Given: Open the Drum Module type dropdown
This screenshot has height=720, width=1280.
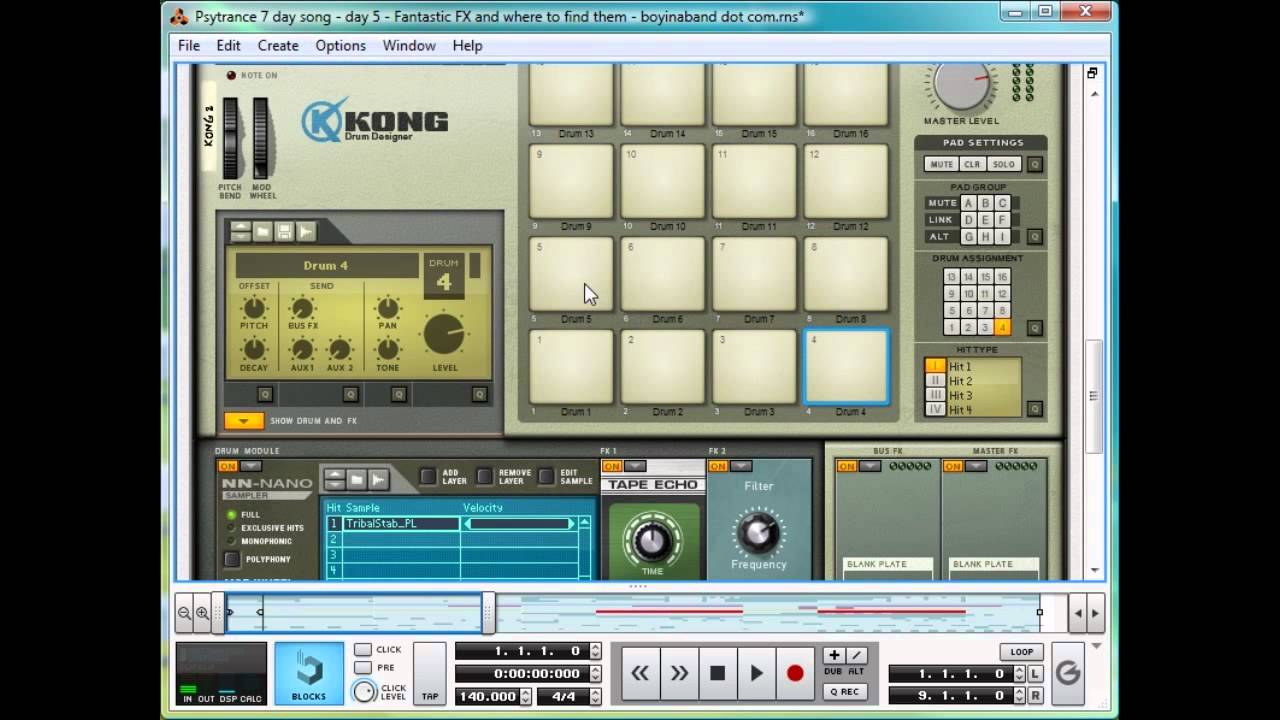Looking at the screenshot, I should 252,466.
